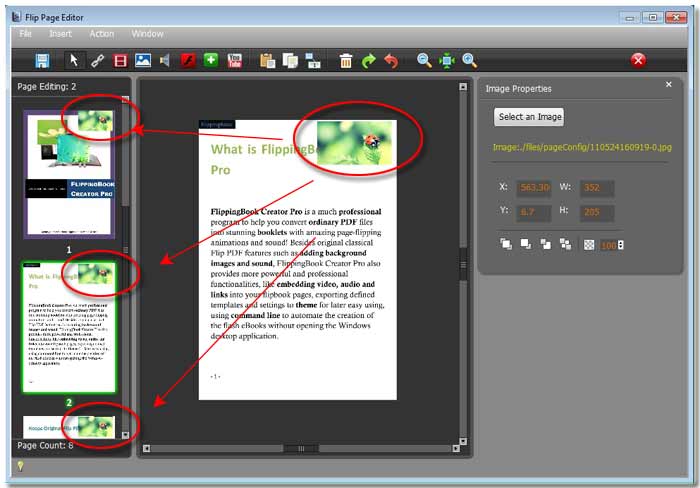Click the 'Page Count: 8' label
The width and height of the screenshot is (700, 488).
45,445
